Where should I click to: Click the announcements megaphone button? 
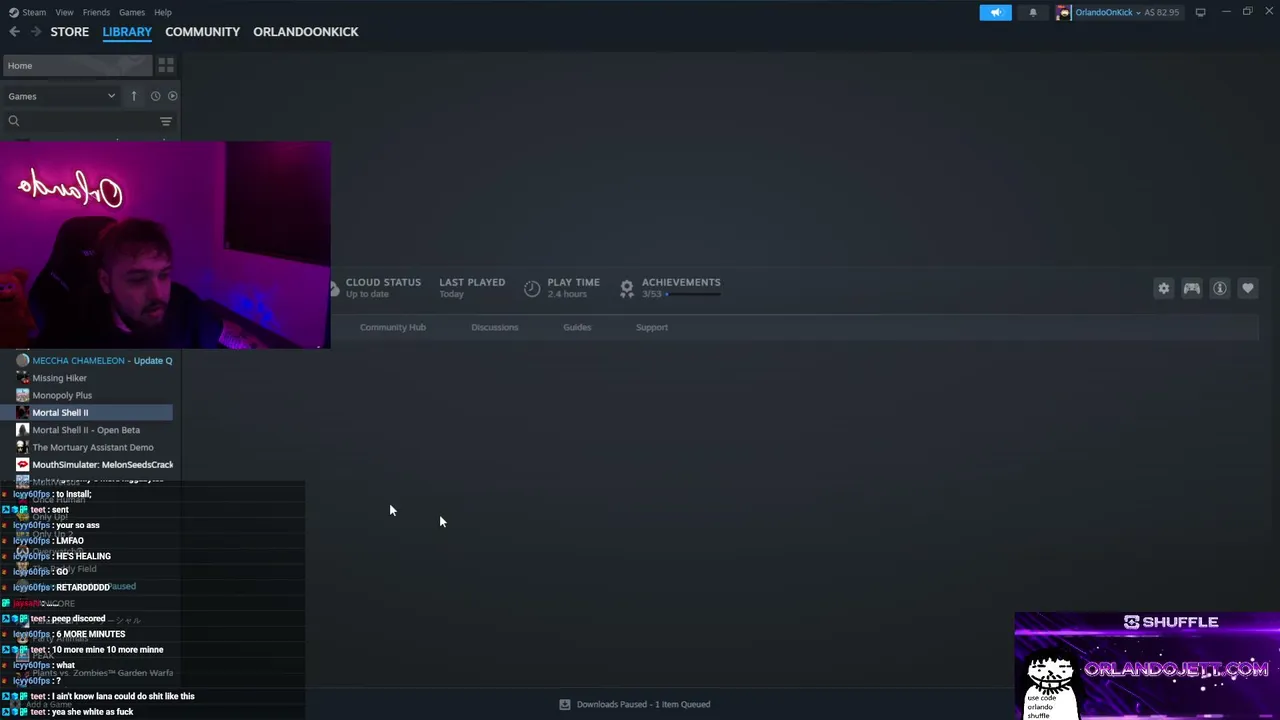point(995,12)
